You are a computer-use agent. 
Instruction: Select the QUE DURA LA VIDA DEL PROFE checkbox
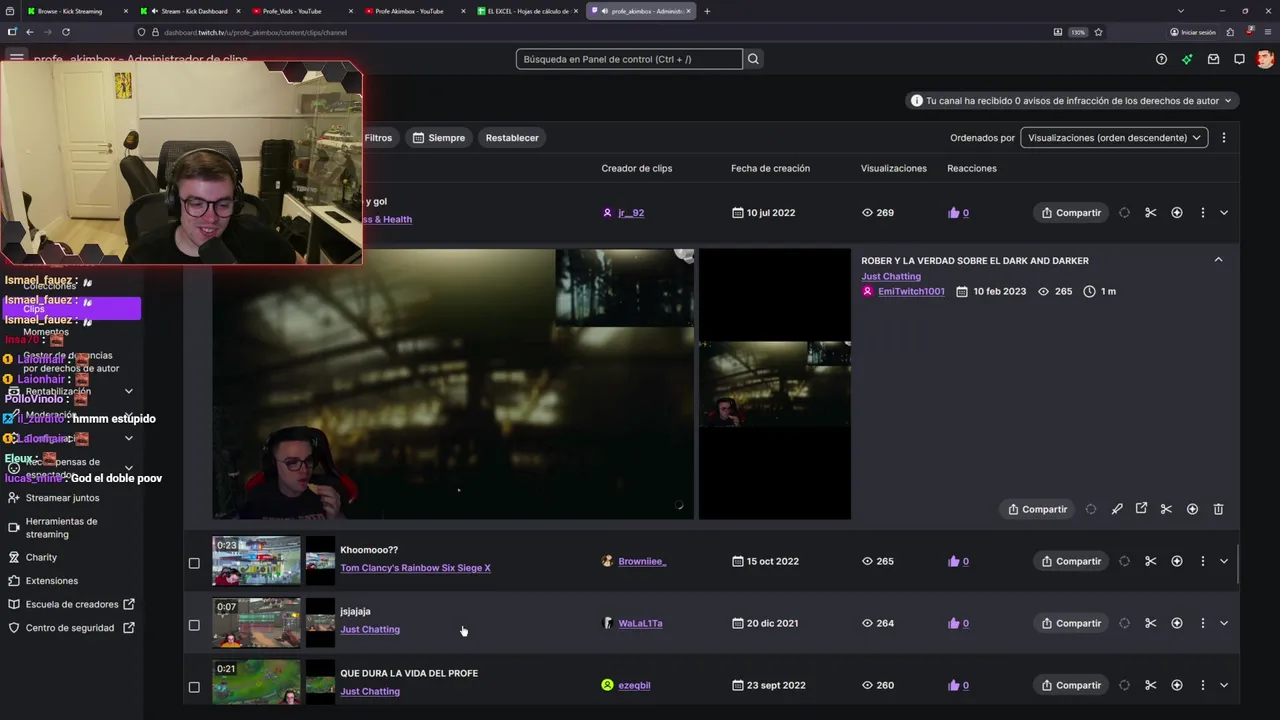[x=194, y=687]
